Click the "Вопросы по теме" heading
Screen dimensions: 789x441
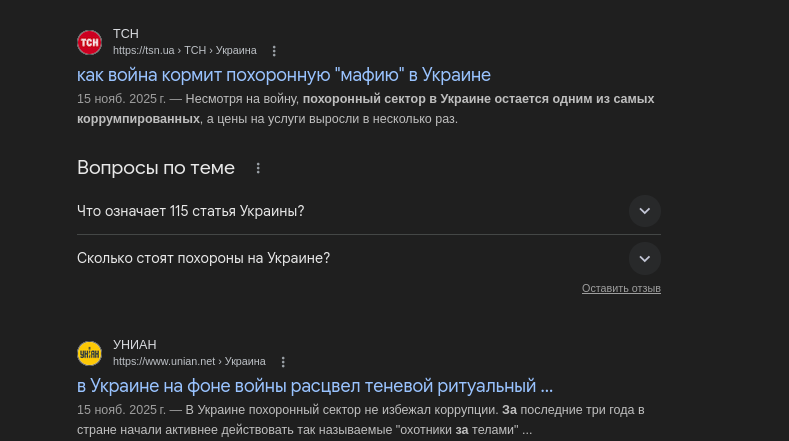[x=156, y=168]
